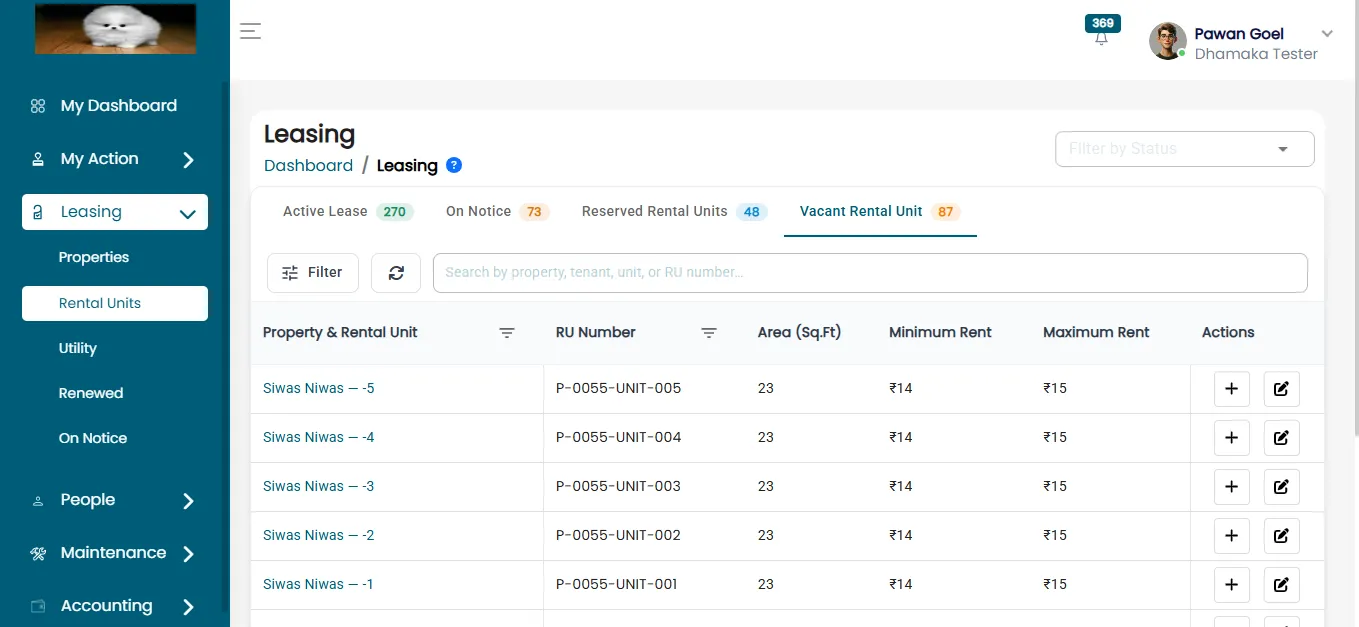Open the Siwas Niwas — -5 link
1359x627 pixels.
pos(319,388)
